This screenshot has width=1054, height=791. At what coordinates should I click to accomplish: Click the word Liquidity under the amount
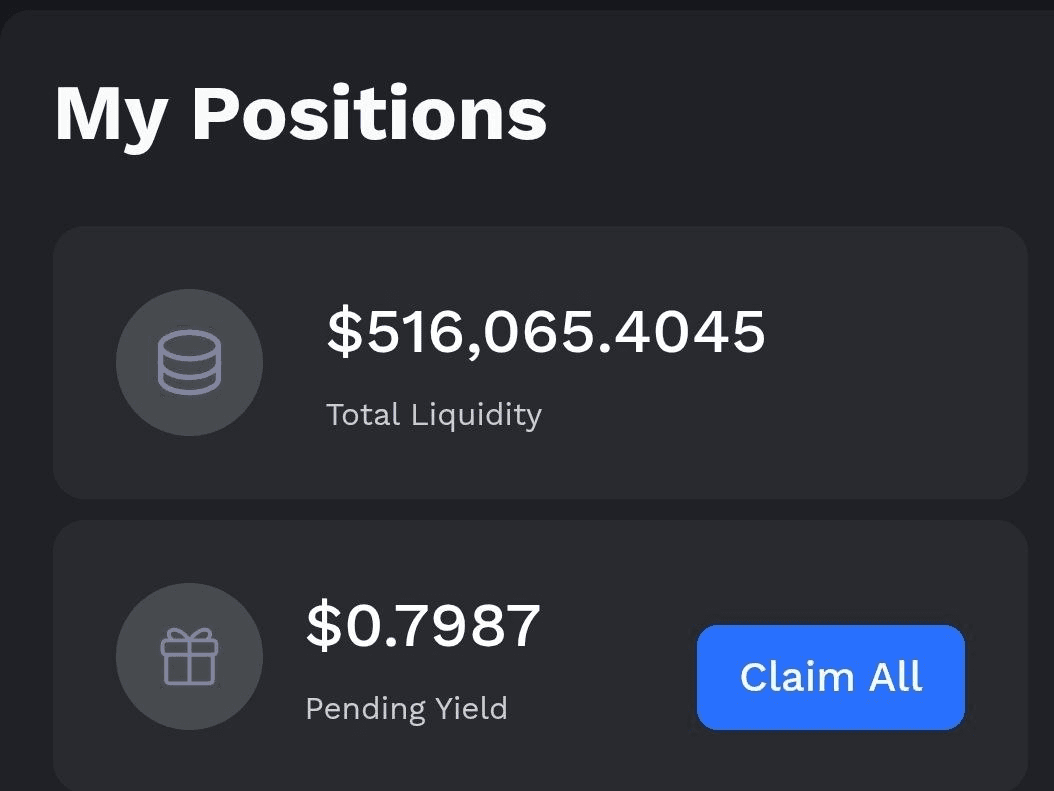click(476, 414)
